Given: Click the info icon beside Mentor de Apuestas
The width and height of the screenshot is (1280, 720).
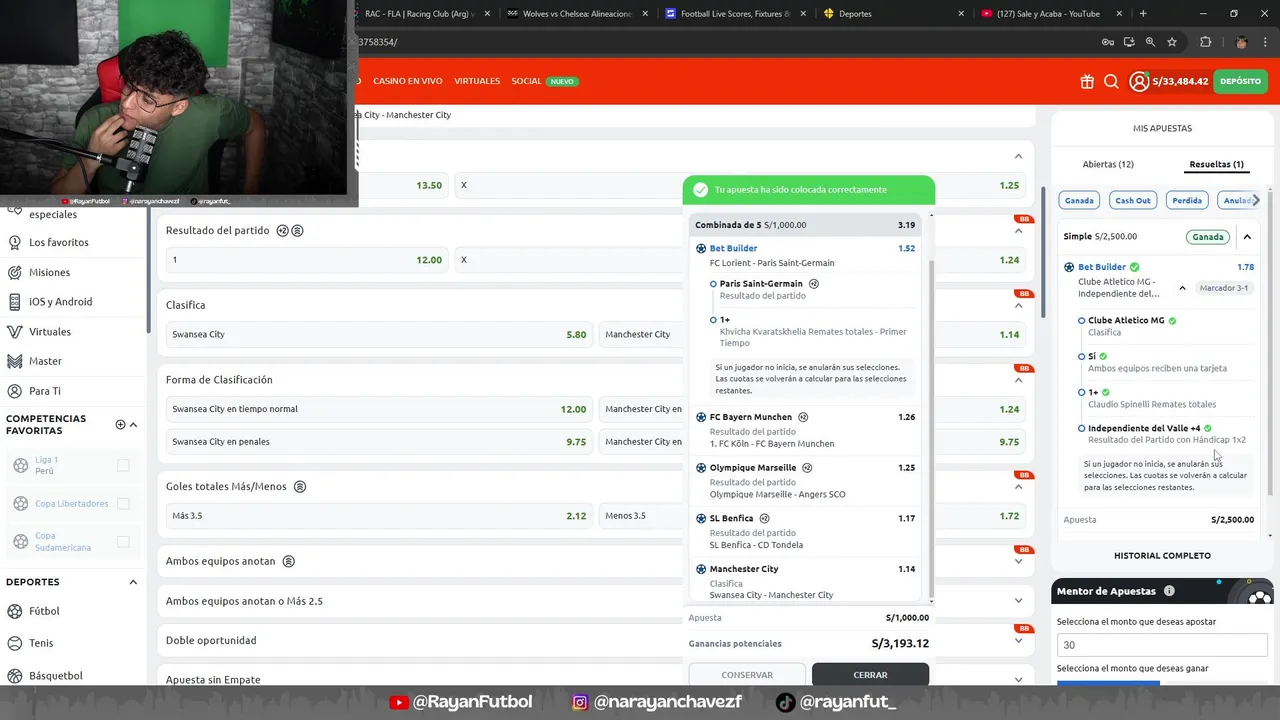Looking at the screenshot, I should [x=1169, y=591].
